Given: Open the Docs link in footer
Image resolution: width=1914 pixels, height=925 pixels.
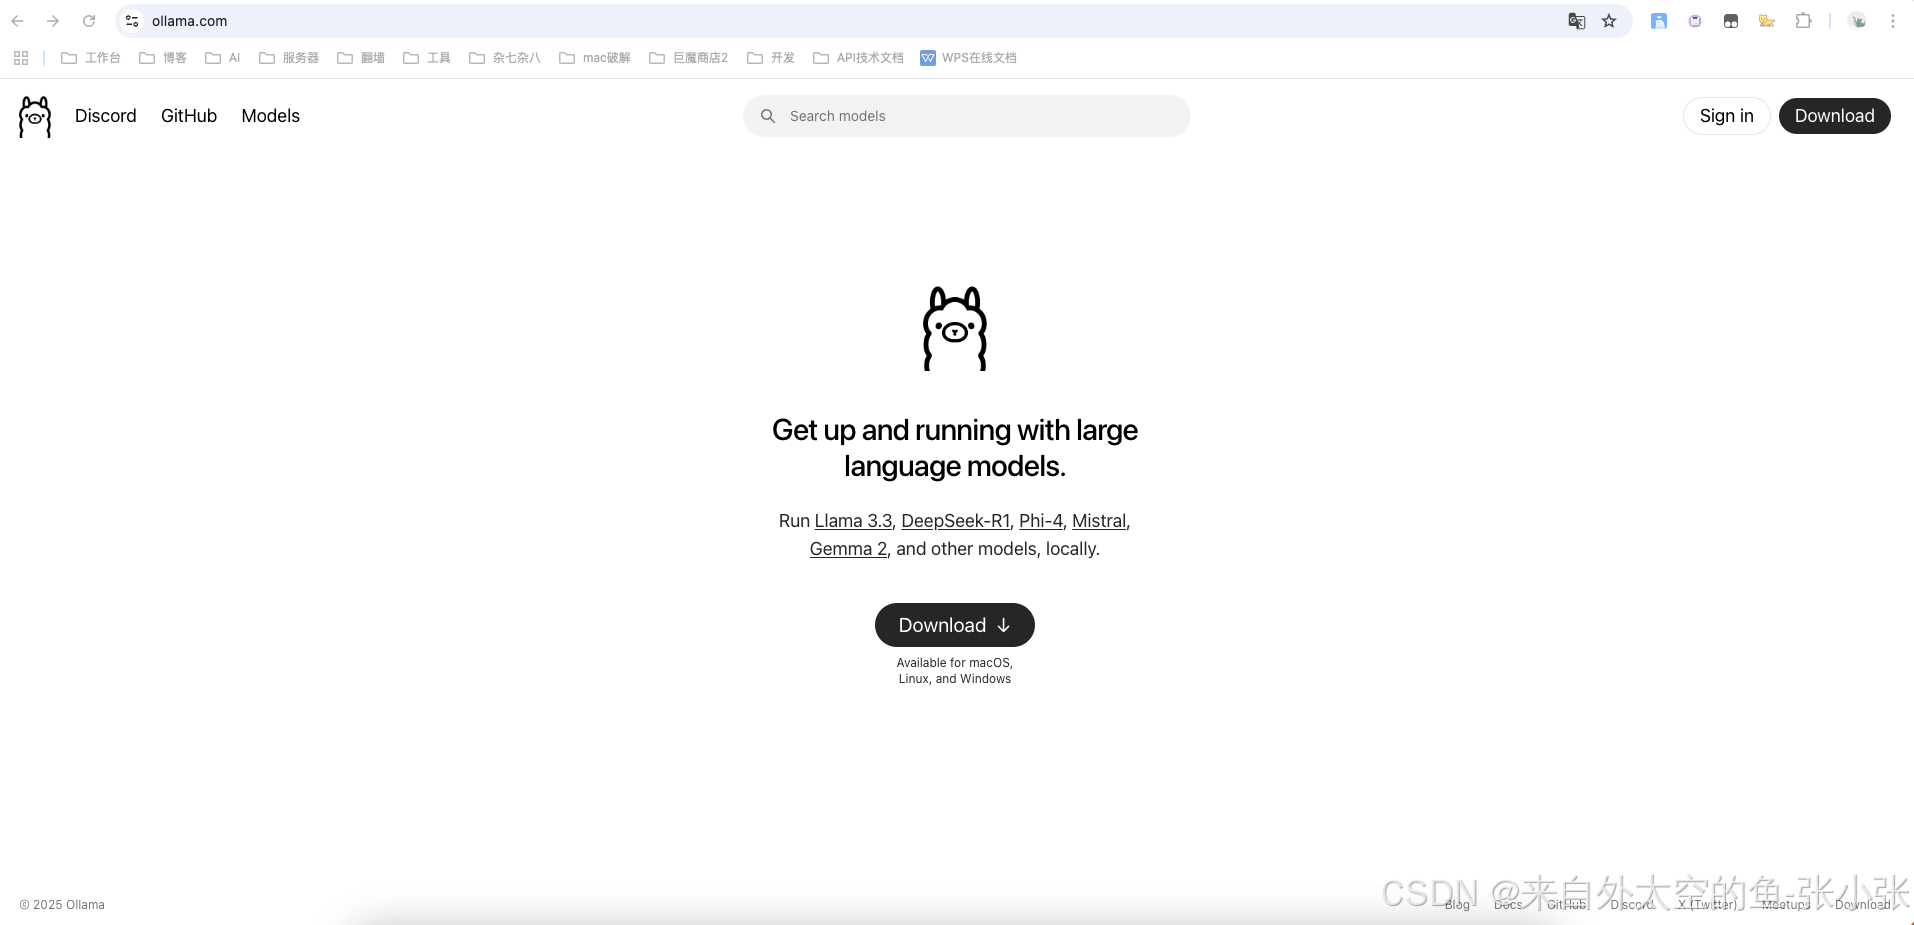Looking at the screenshot, I should [1508, 905].
